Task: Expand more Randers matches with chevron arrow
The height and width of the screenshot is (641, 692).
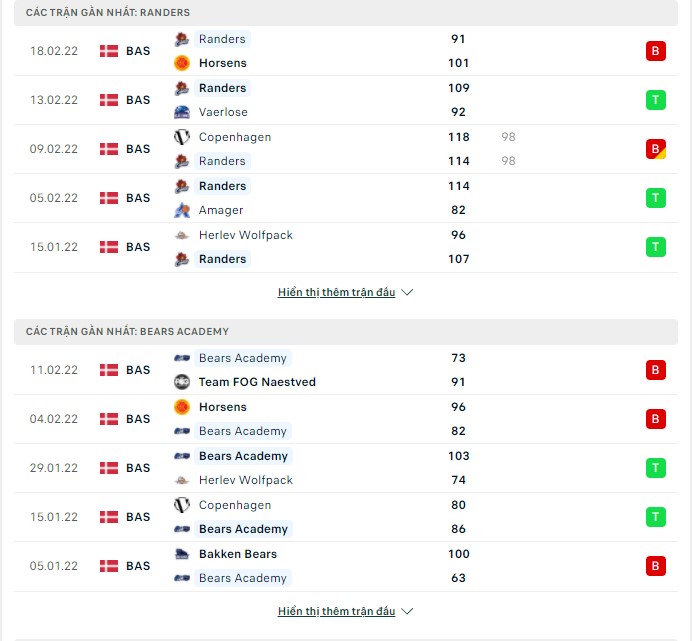Action: (x=407, y=292)
